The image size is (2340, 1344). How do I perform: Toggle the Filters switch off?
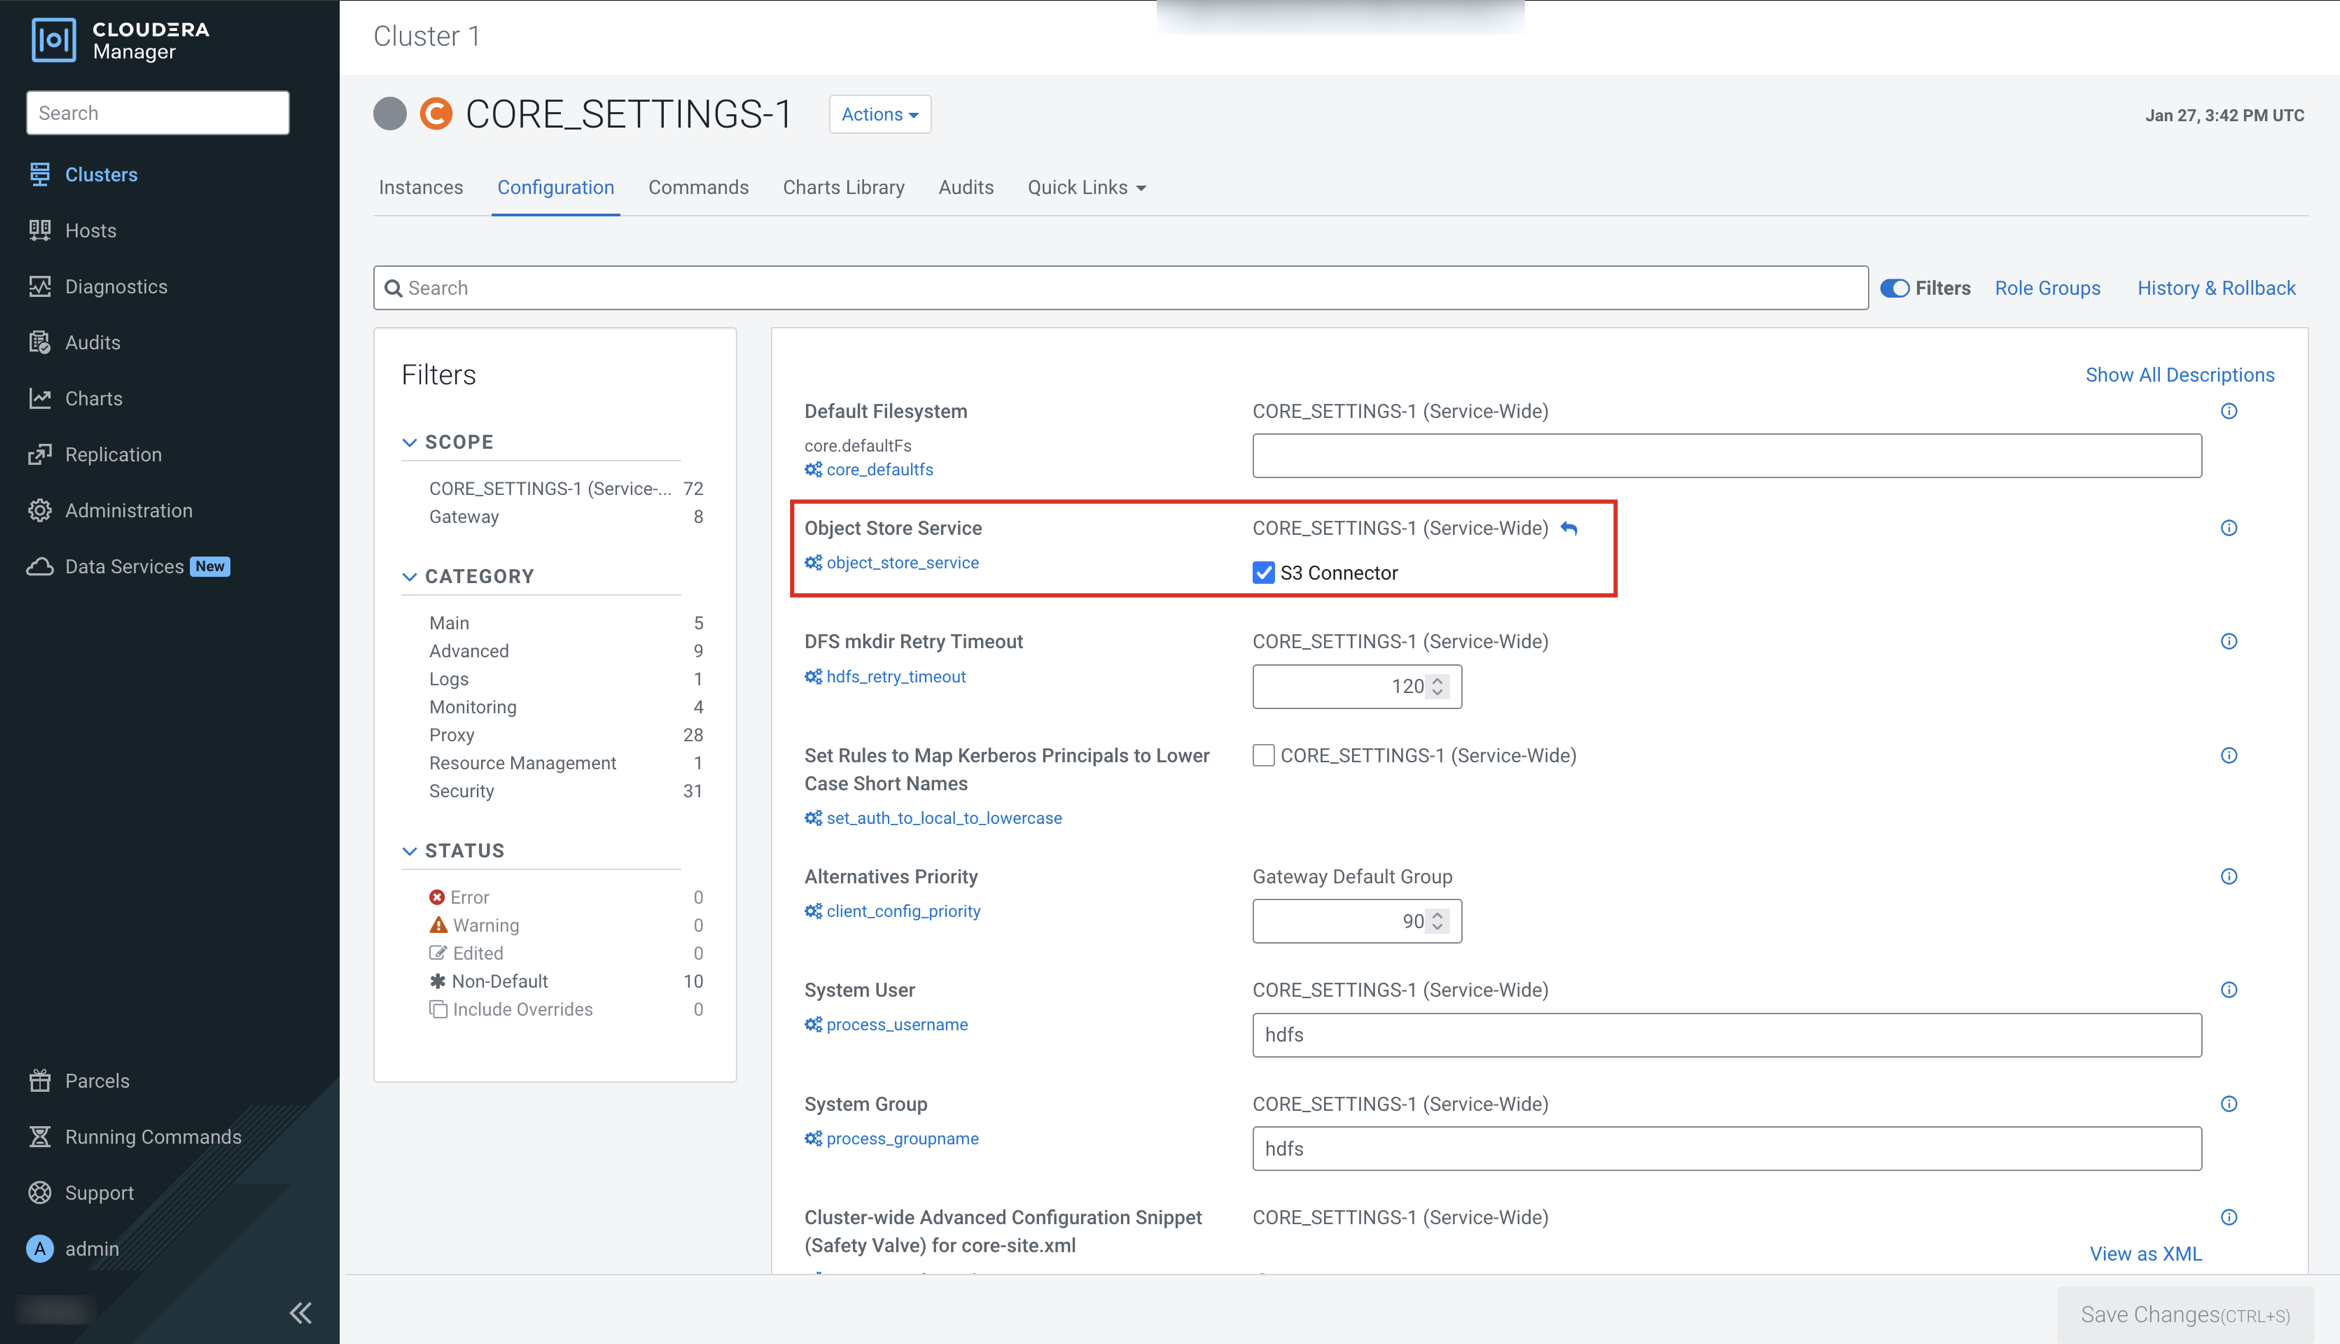(1894, 288)
